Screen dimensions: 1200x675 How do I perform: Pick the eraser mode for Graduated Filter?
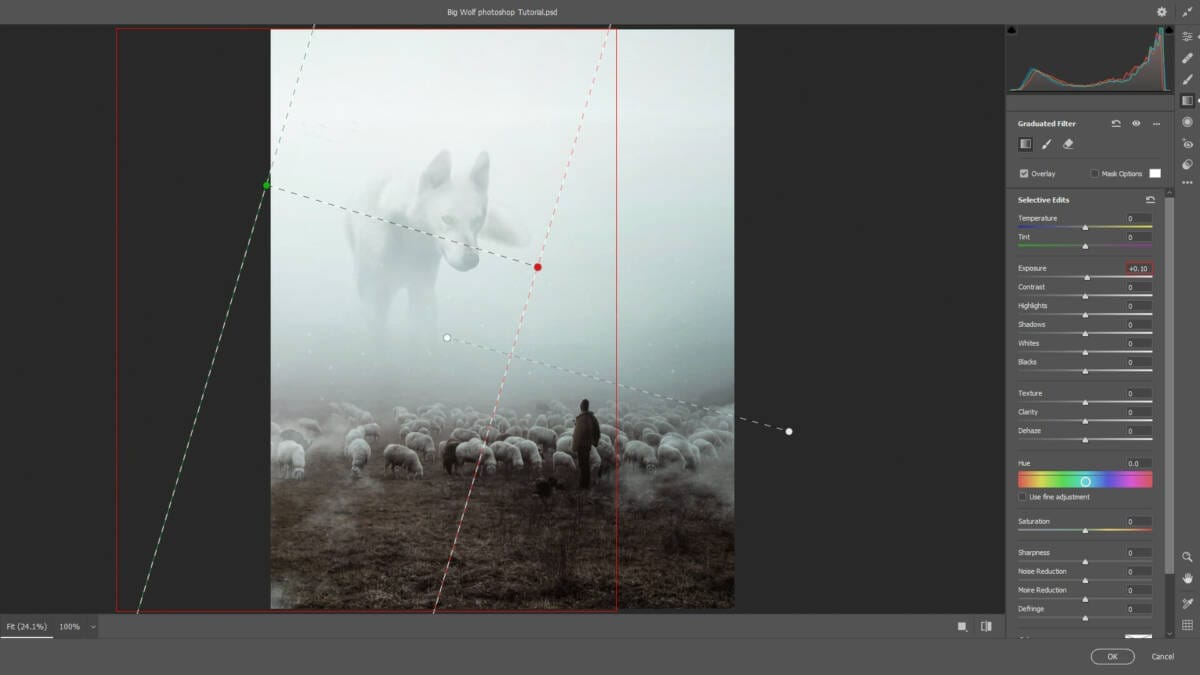1068,144
